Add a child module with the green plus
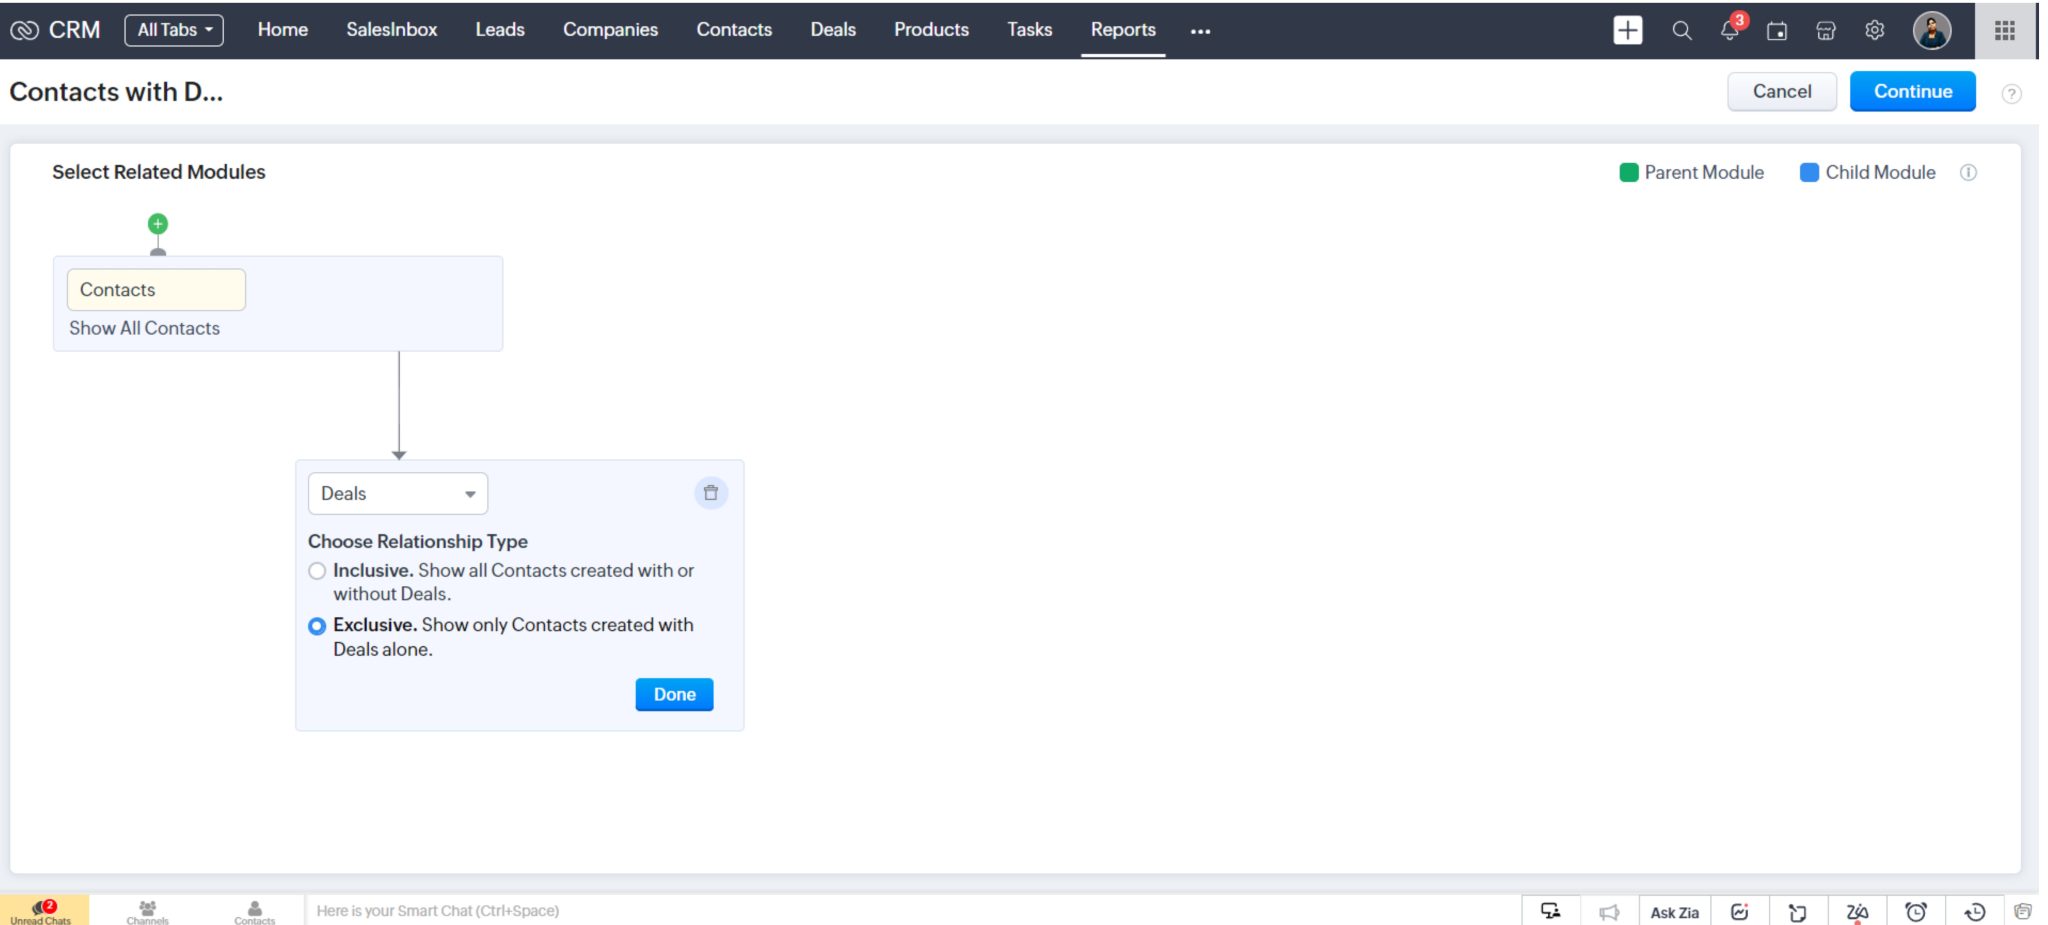 pos(157,224)
